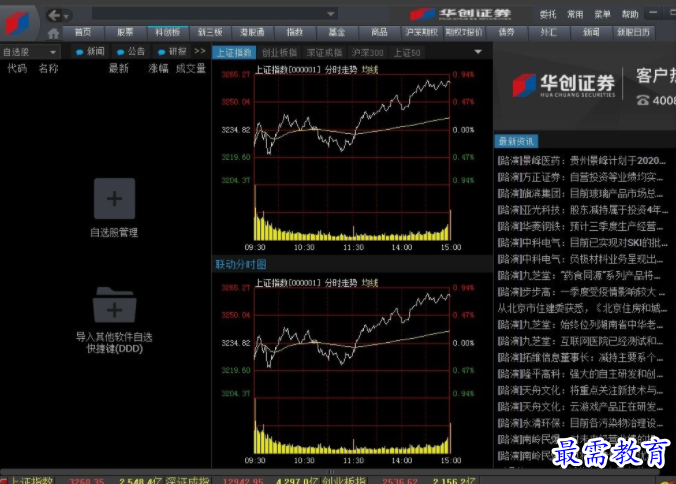
Task: Open the index tabs overflow dropdown arrow
Action: click(x=478, y=52)
